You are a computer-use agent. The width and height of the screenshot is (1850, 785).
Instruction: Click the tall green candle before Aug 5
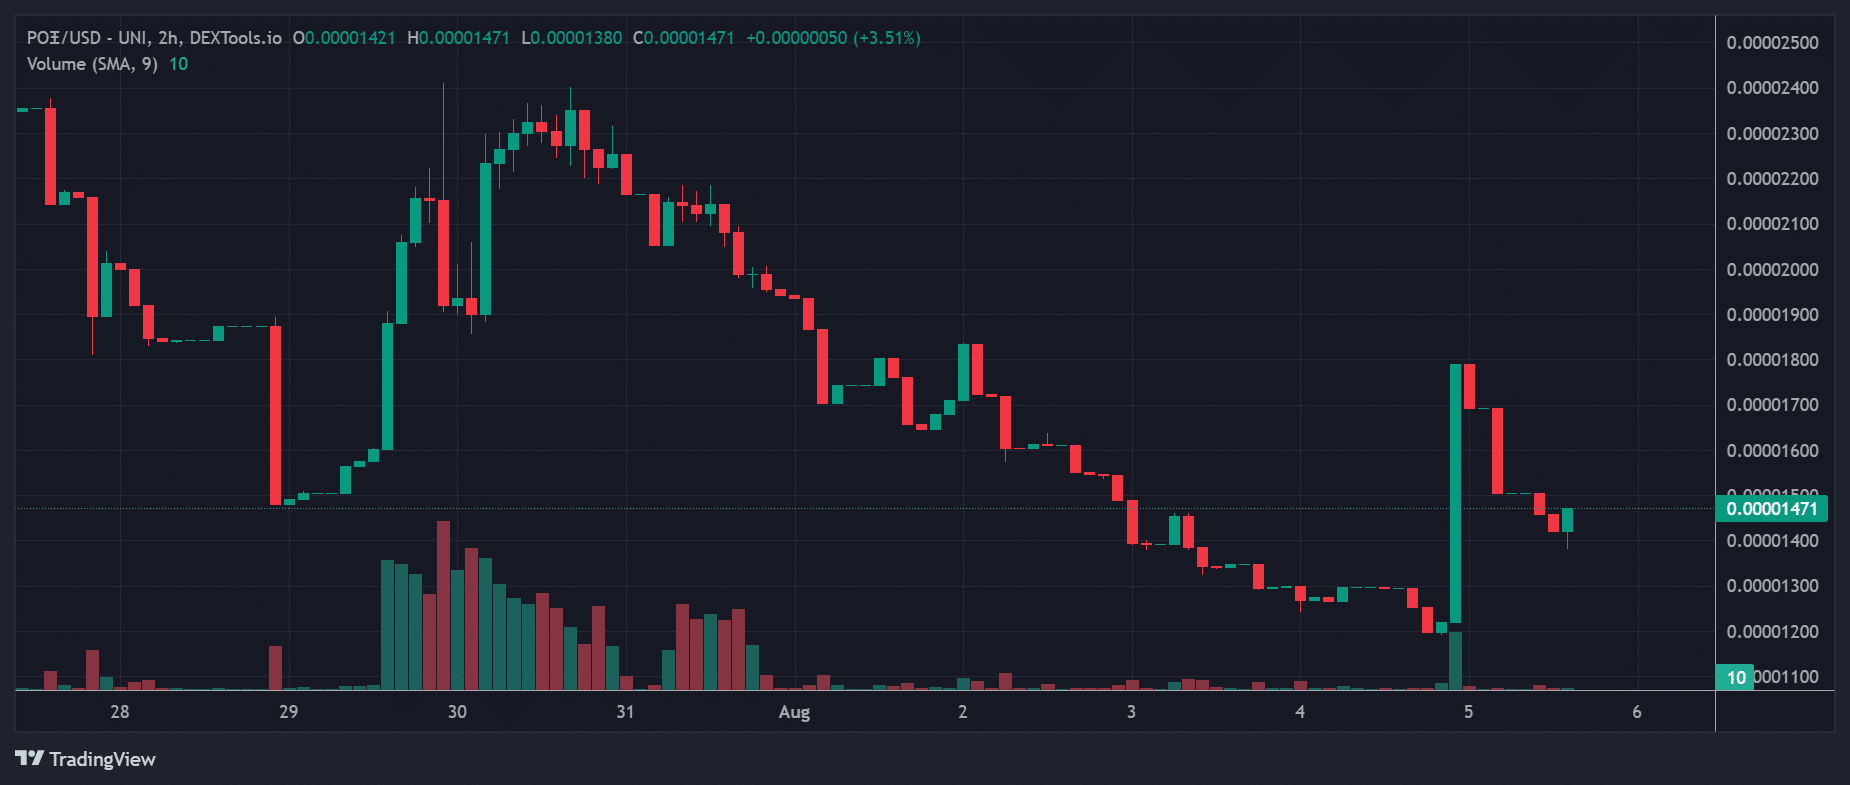pyautogui.click(x=1456, y=494)
